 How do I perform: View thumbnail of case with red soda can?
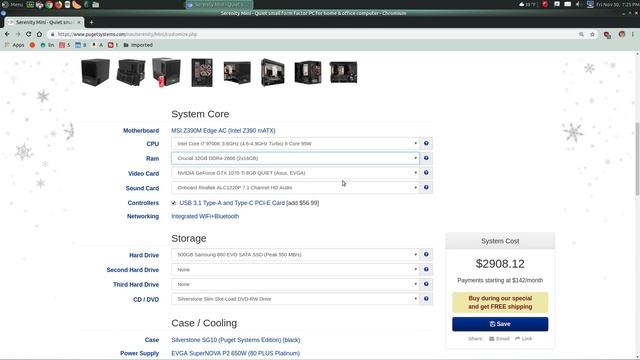(166, 72)
